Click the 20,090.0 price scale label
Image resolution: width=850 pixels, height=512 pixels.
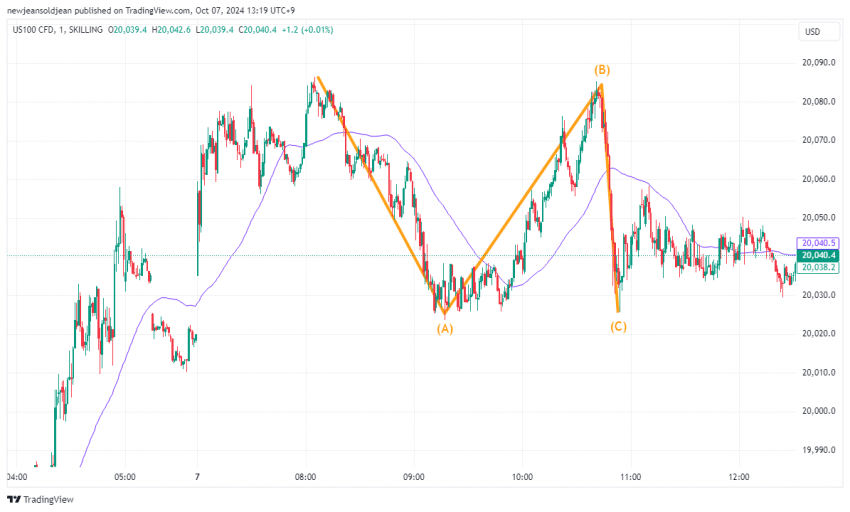click(x=819, y=63)
